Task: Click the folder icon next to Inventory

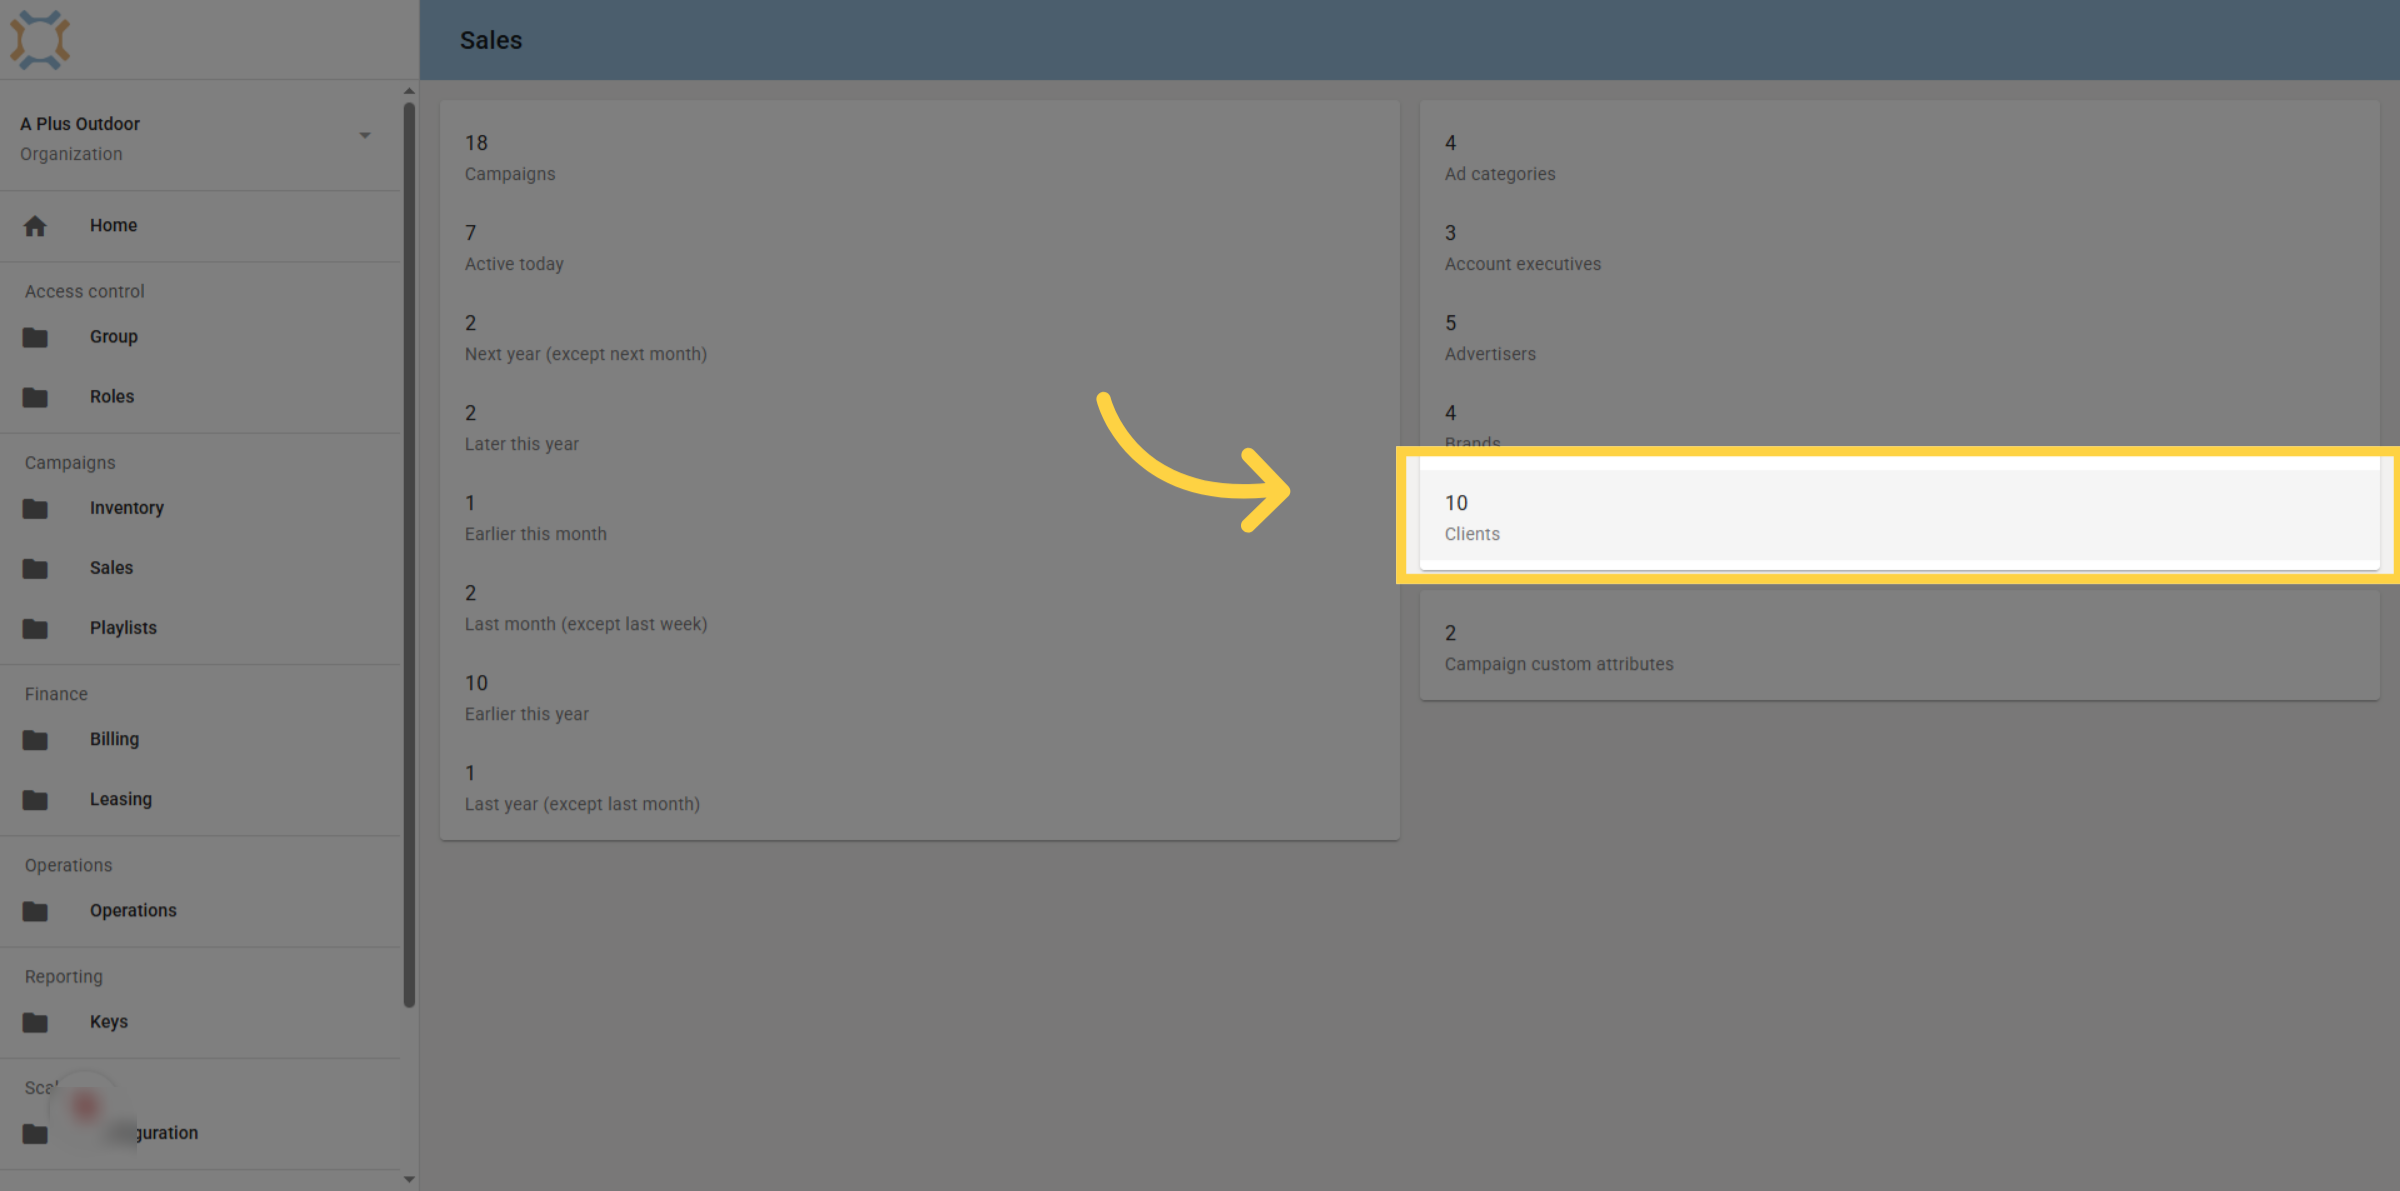Action: (35, 508)
